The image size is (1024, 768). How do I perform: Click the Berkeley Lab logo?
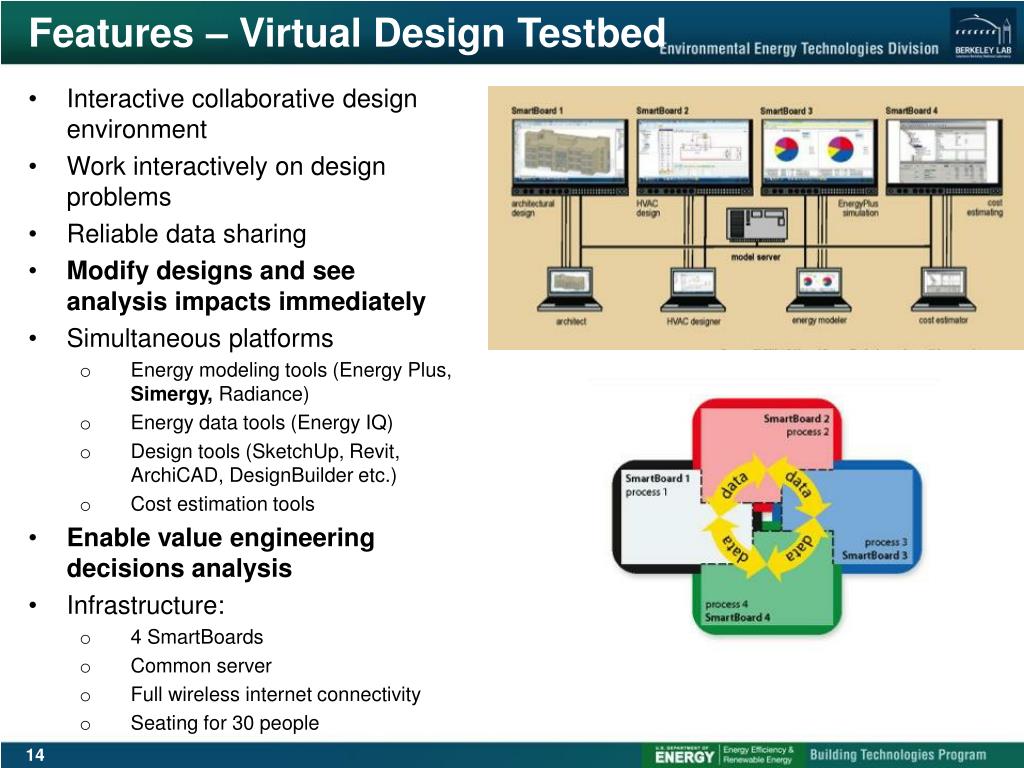982,35
